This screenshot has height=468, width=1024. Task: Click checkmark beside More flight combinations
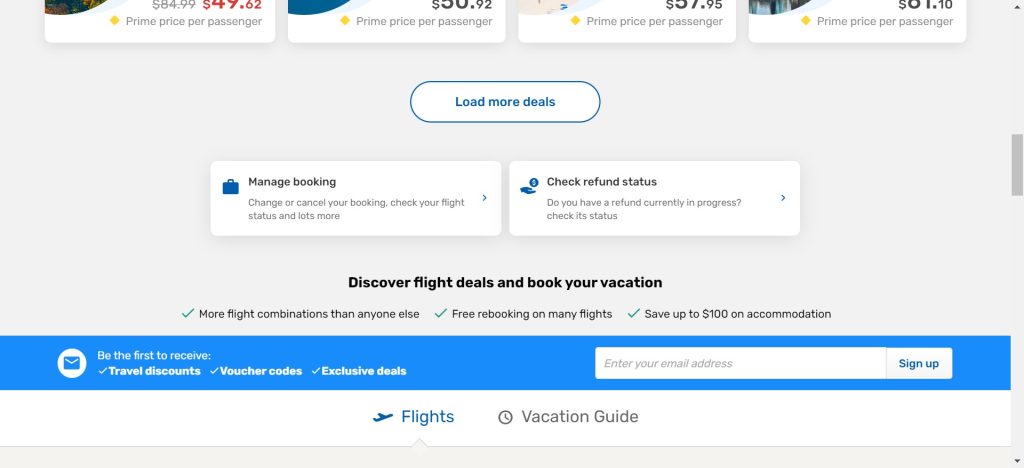pyautogui.click(x=187, y=313)
